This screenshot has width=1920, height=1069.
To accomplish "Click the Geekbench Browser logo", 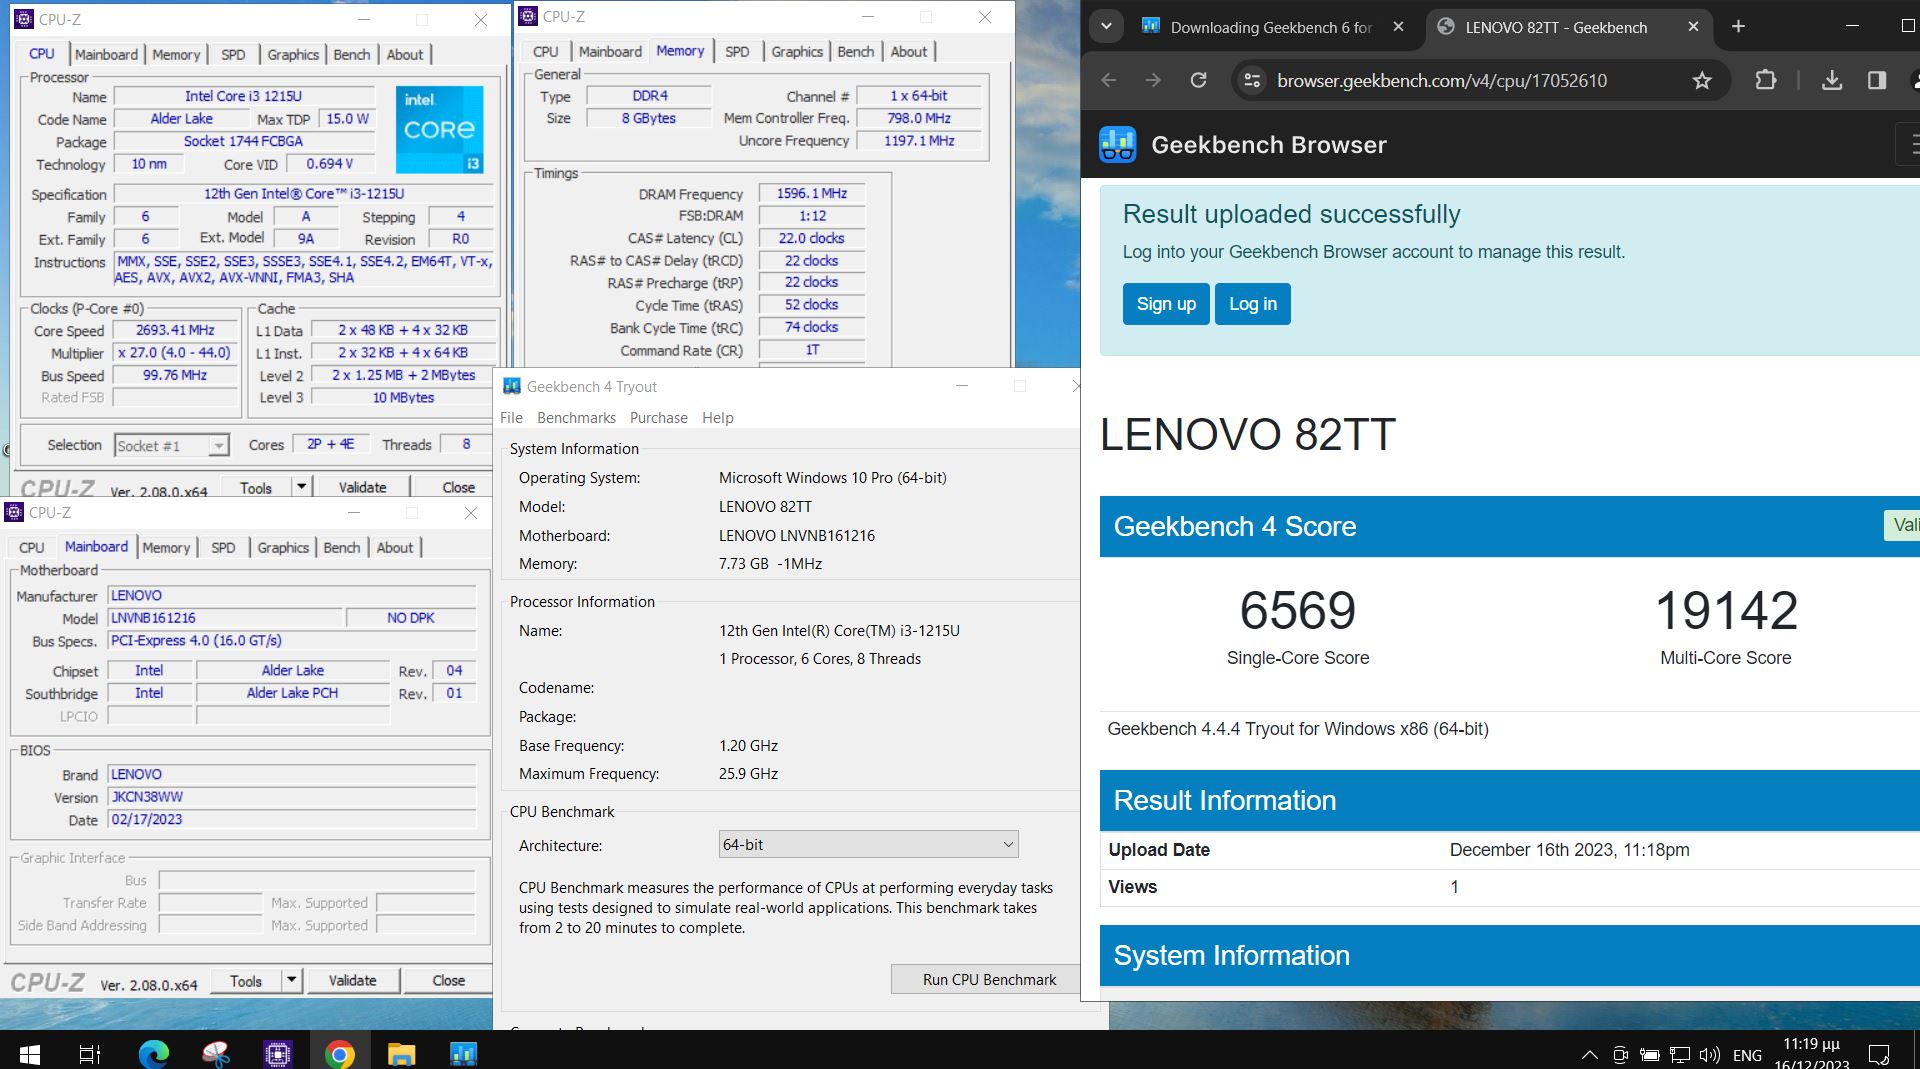I will coord(1117,144).
